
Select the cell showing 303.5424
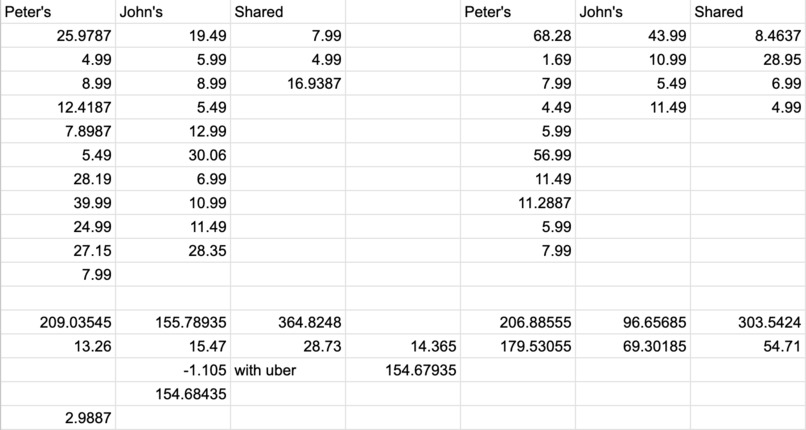tap(748, 322)
